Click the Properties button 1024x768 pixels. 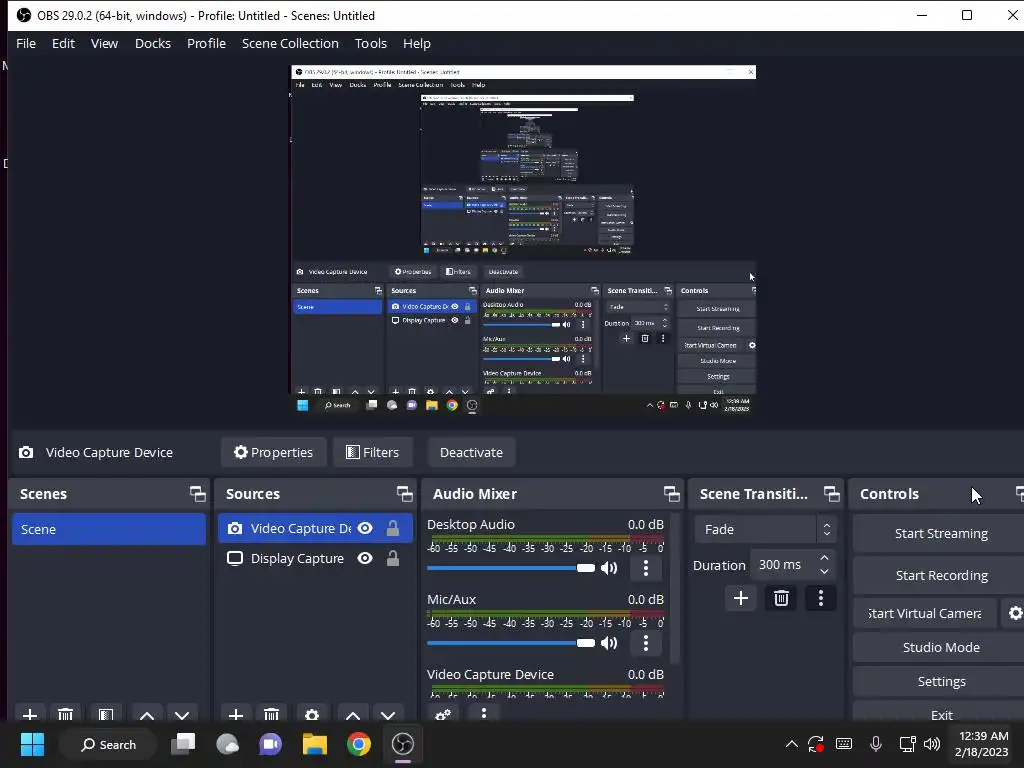point(274,452)
